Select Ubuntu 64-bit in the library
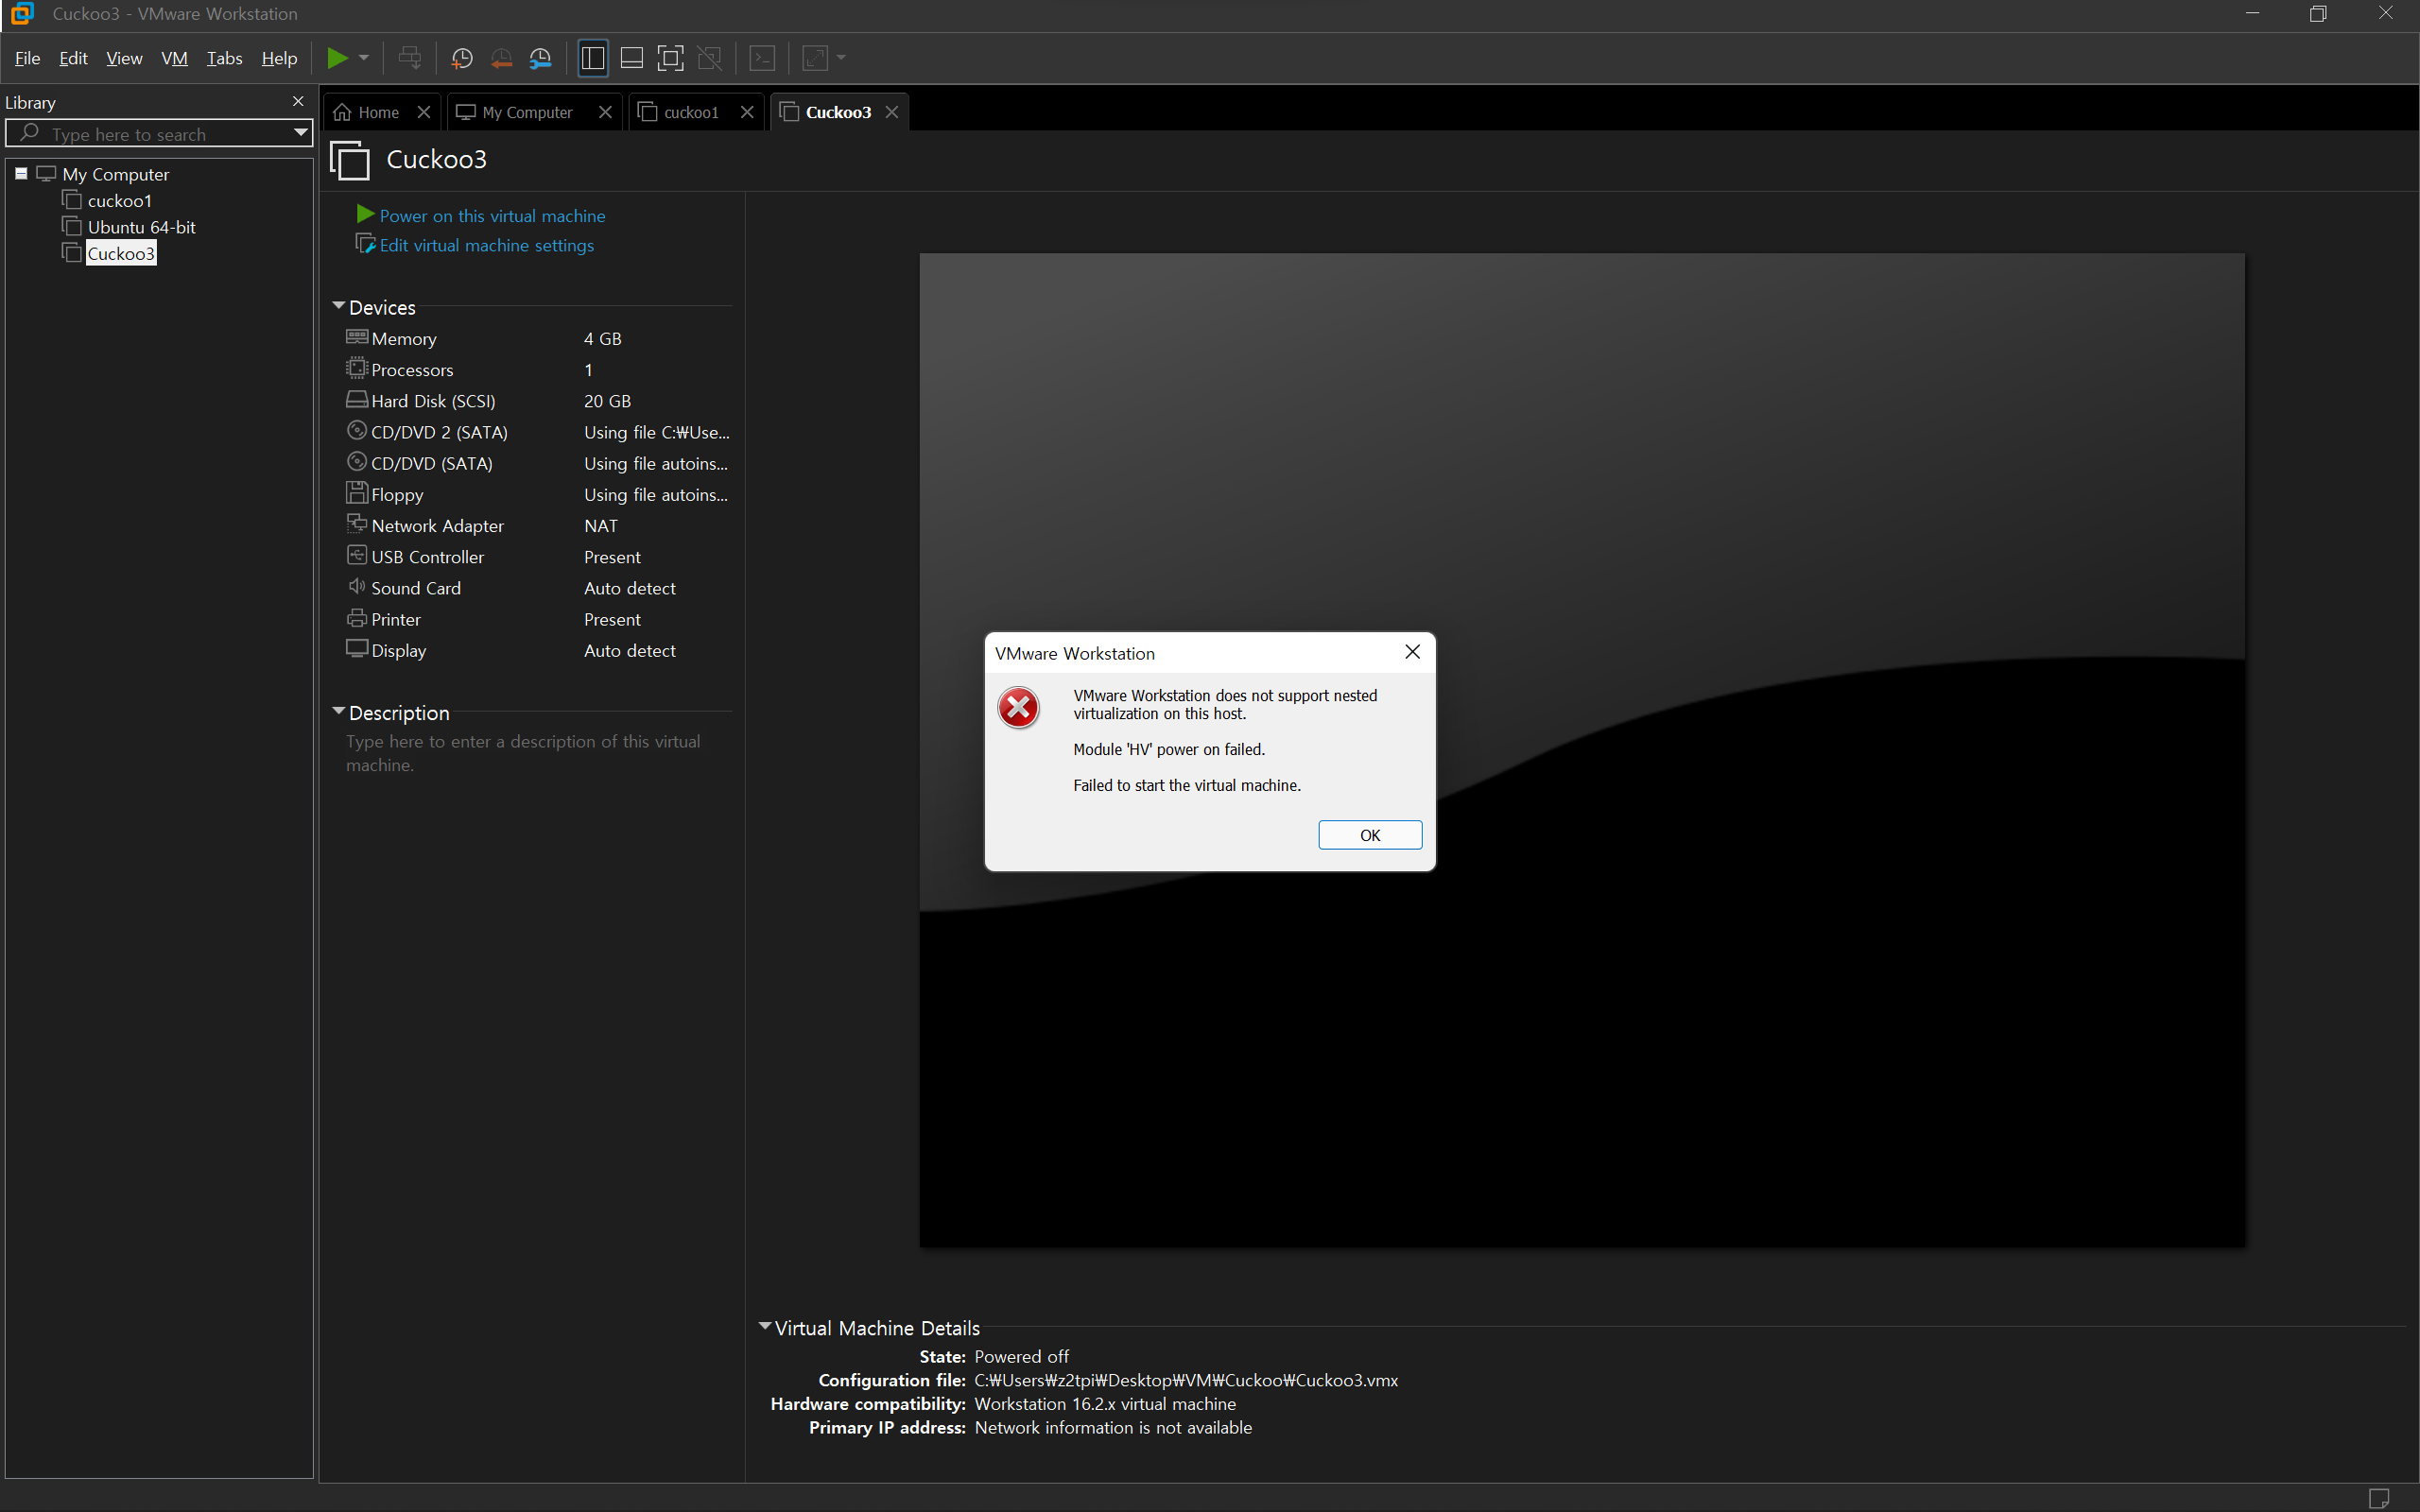This screenshot has width=2420, height=1512. pyautogui.click(x=141, y=227)
